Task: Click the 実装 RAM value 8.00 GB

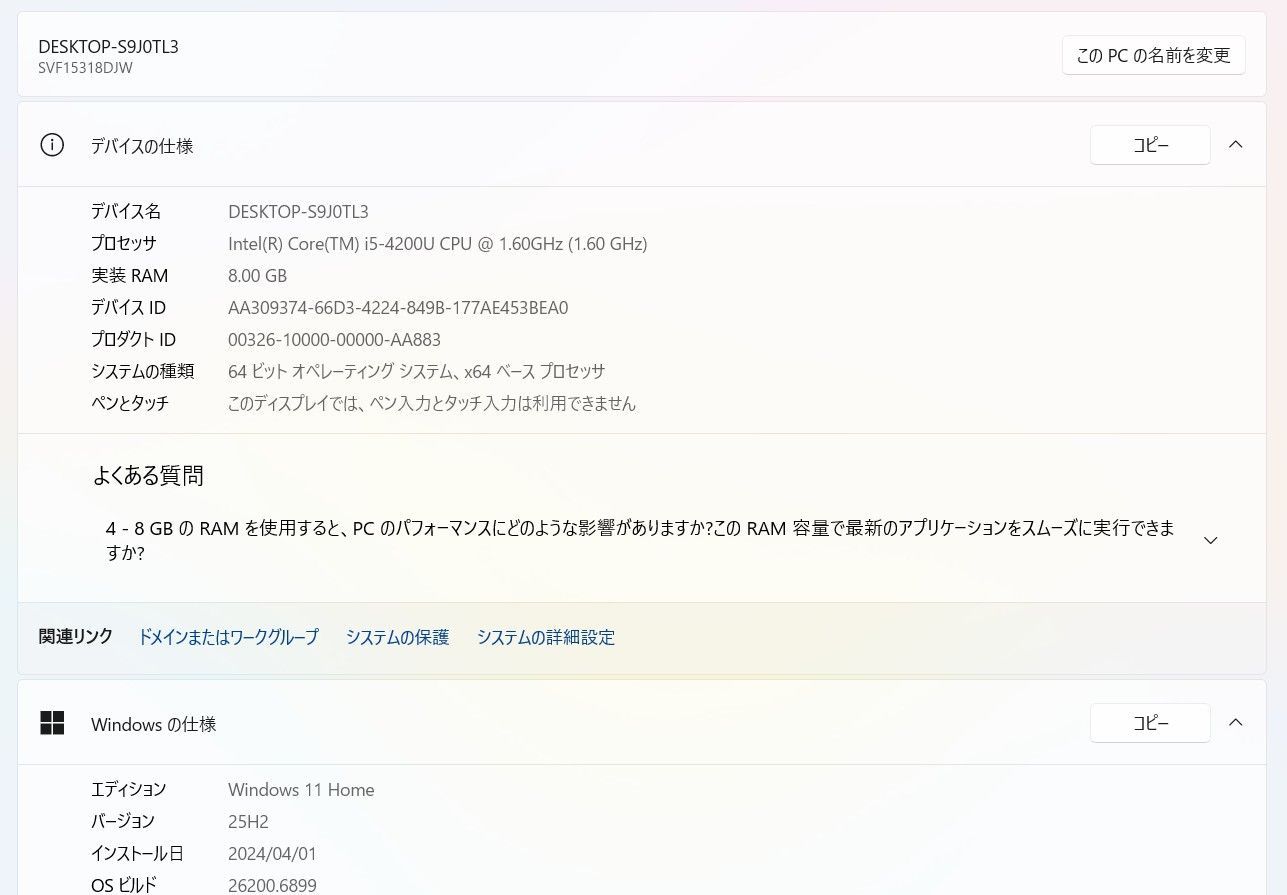Action: pos(257,275)
